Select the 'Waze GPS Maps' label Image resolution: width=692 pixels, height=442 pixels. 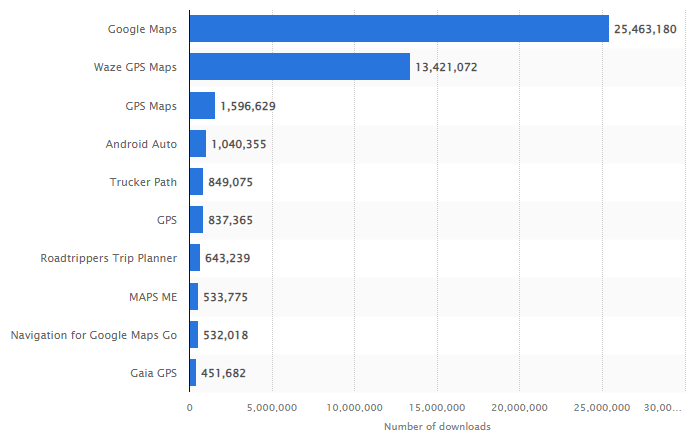[x=135, y=67]
